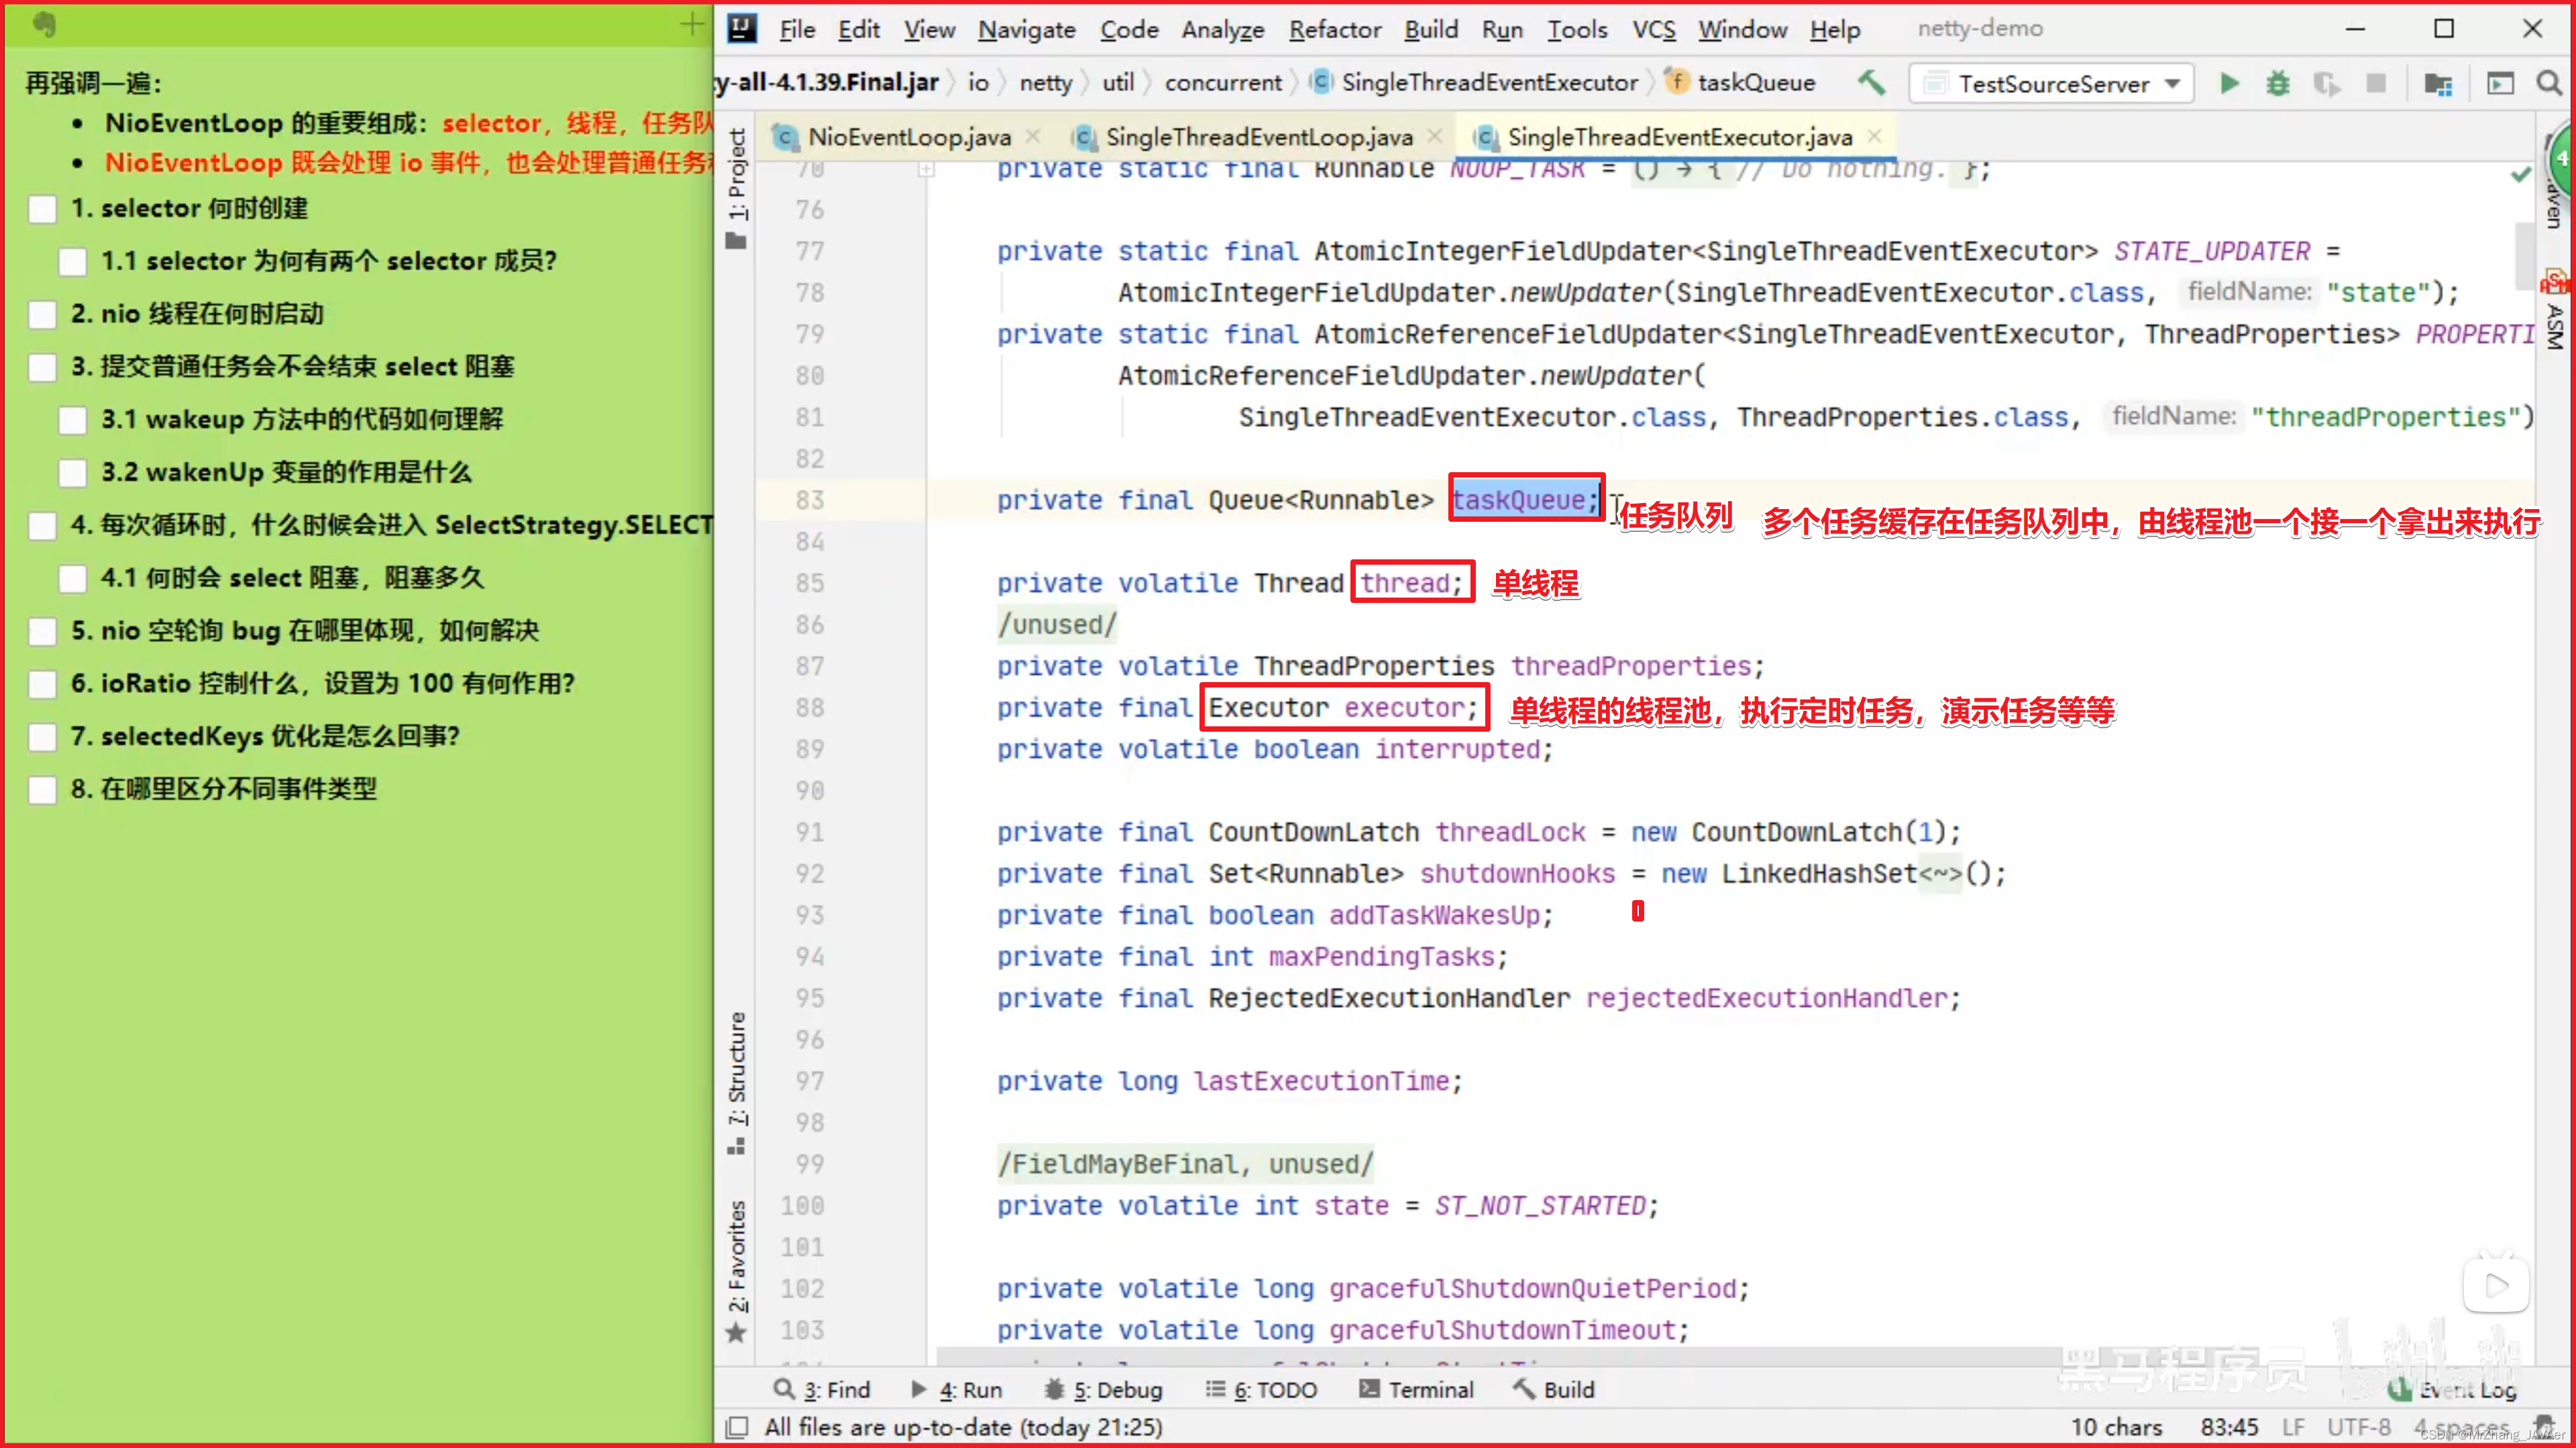Close the SingleThreadEventLoop.java tab
2576x1448 pixels.
click(x=1435, y=136)
